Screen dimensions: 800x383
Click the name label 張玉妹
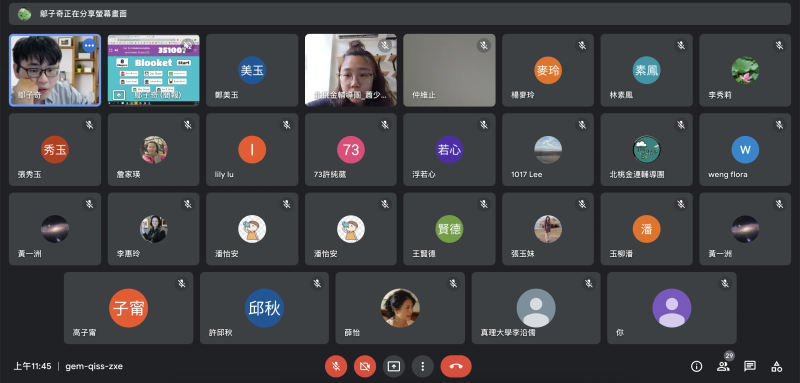coord(523,253)
